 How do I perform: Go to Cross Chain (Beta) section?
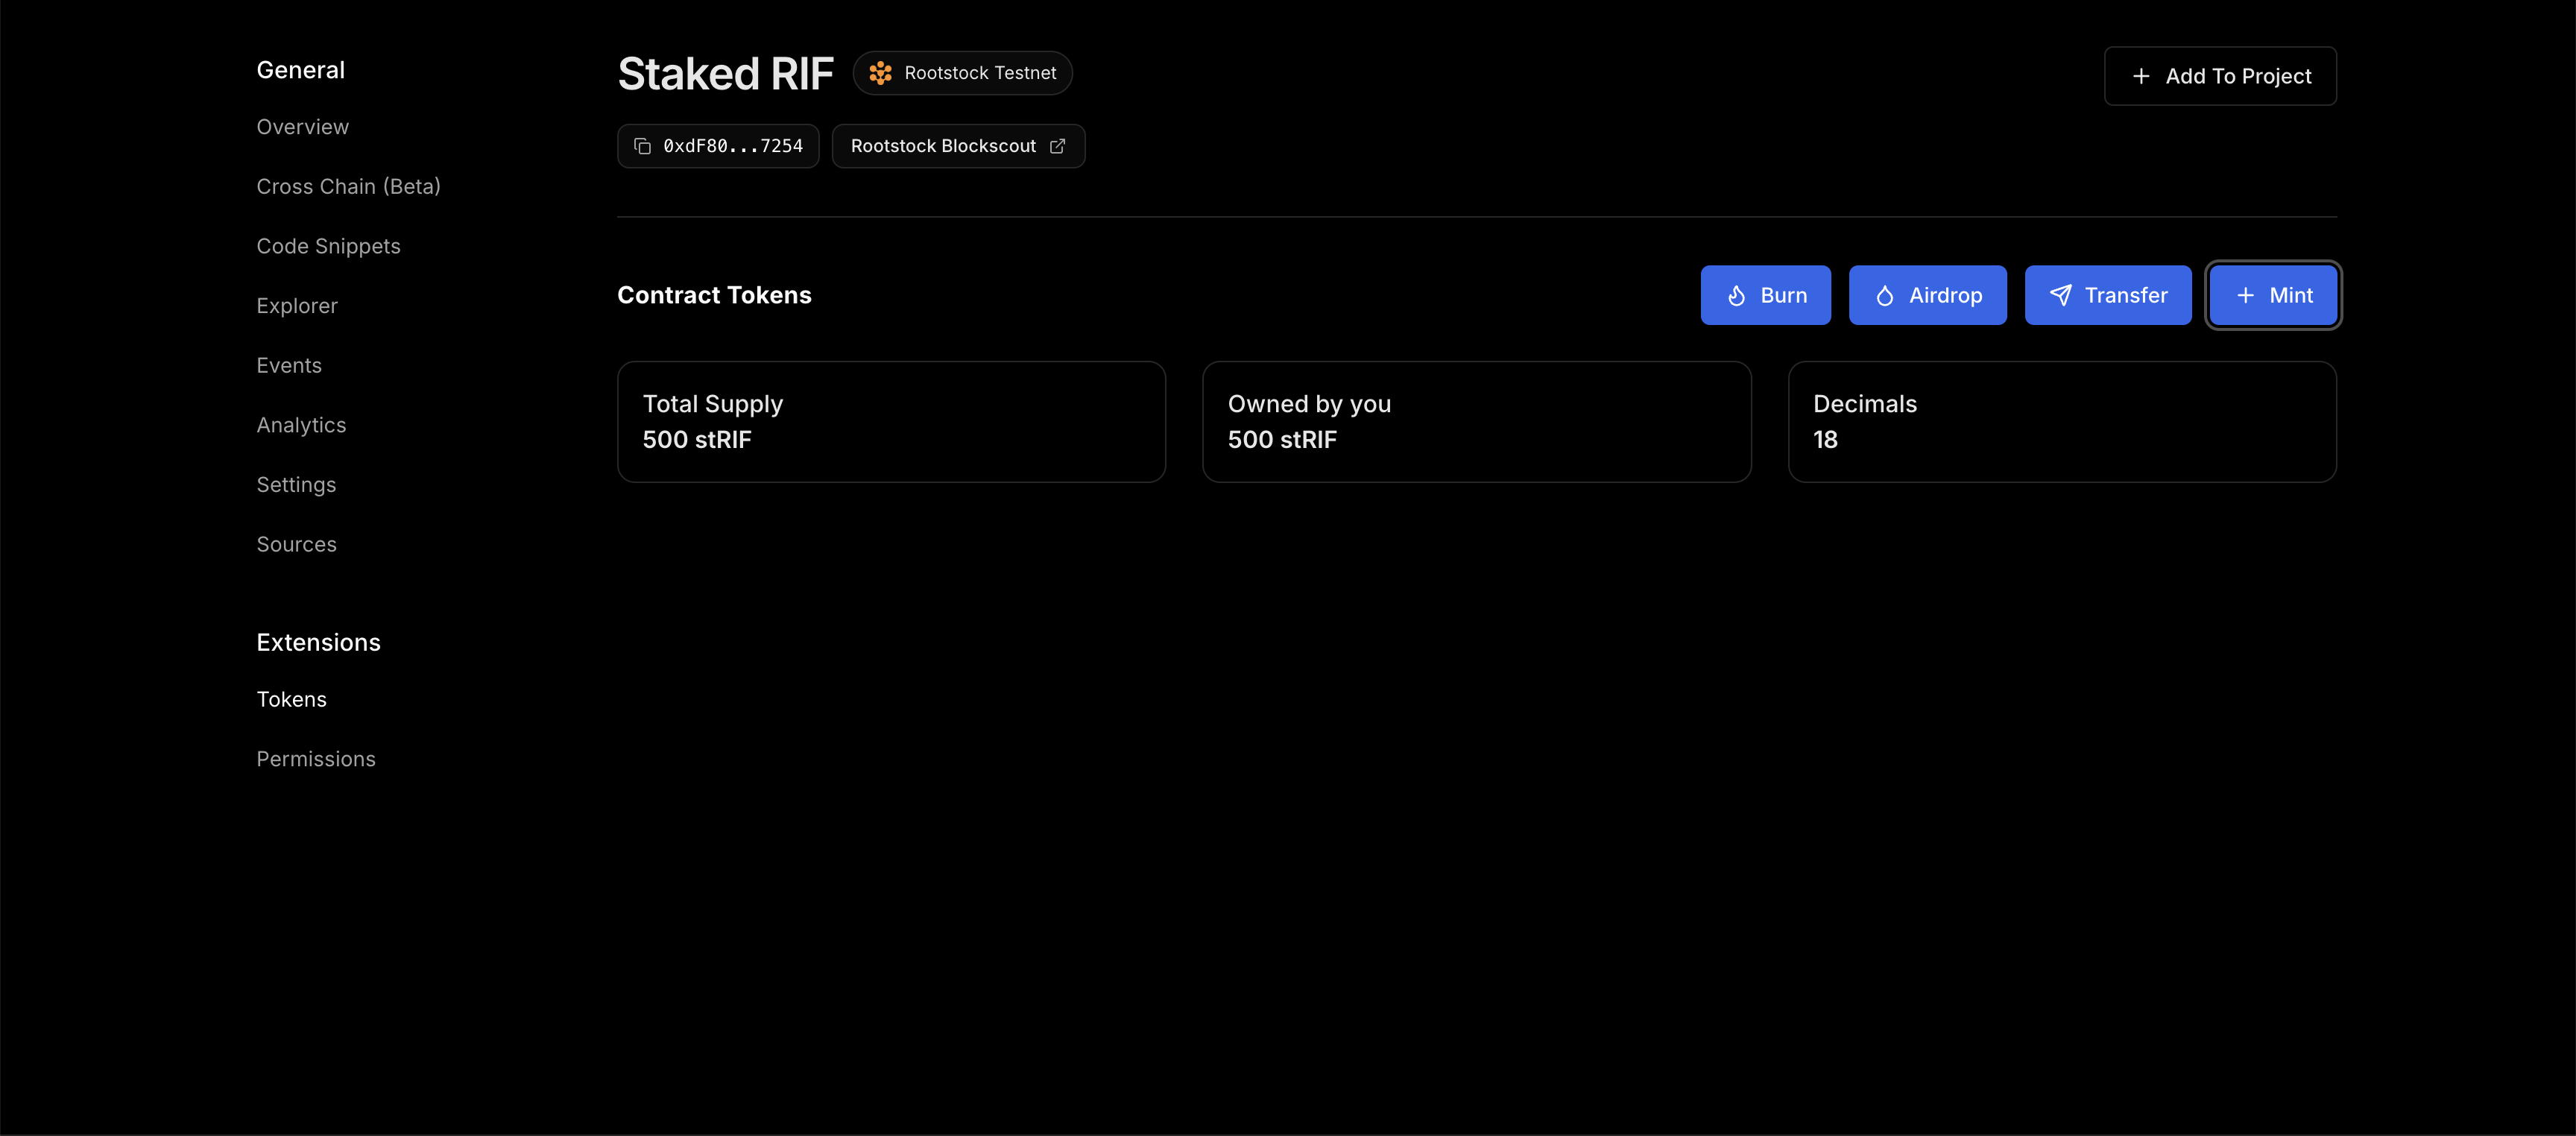[x=348, y=187]
